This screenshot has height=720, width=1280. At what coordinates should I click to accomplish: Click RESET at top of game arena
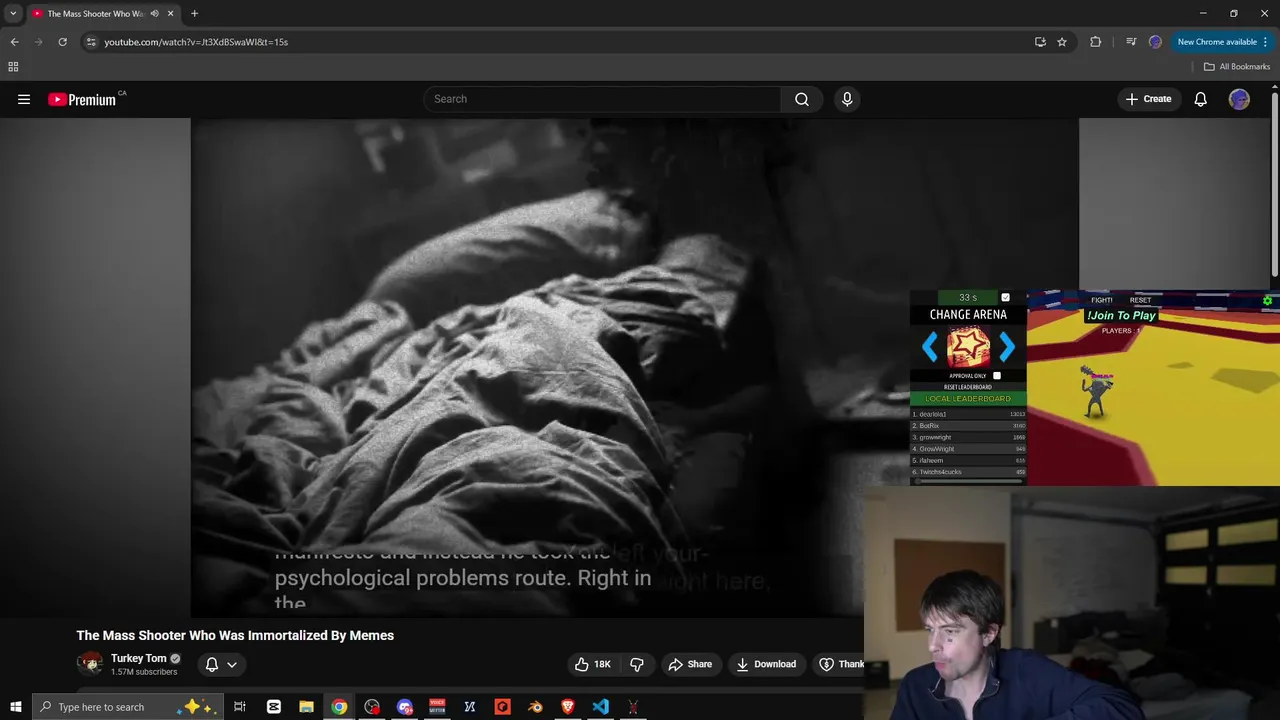coord(1140,300)
